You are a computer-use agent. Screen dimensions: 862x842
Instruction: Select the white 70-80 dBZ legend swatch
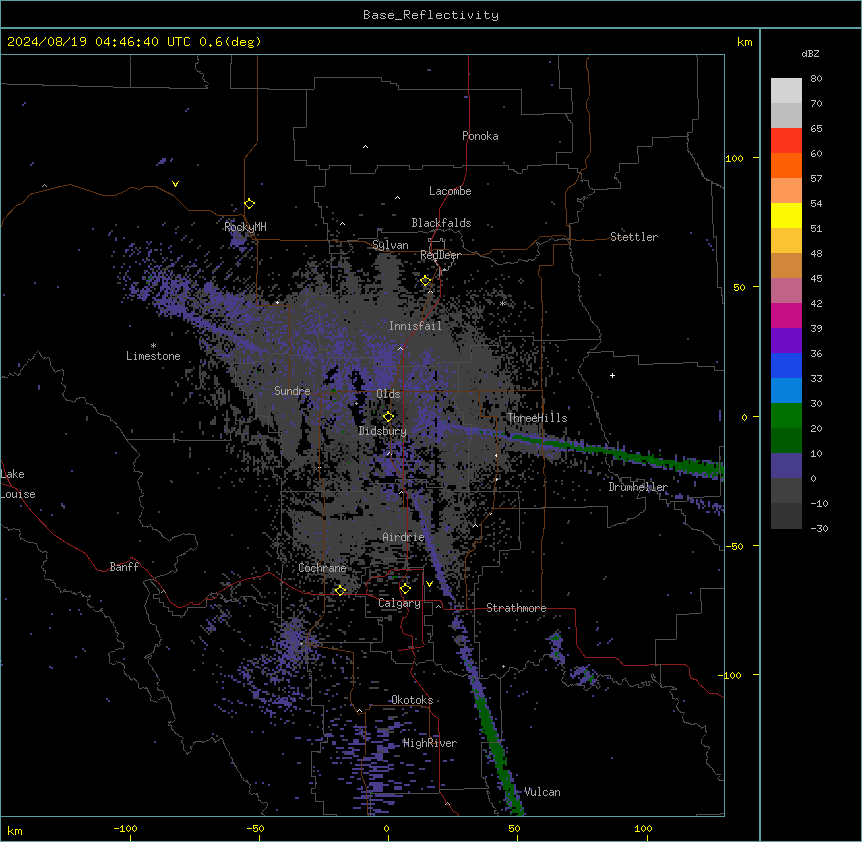pyautogui.click(x=786, y=91)
